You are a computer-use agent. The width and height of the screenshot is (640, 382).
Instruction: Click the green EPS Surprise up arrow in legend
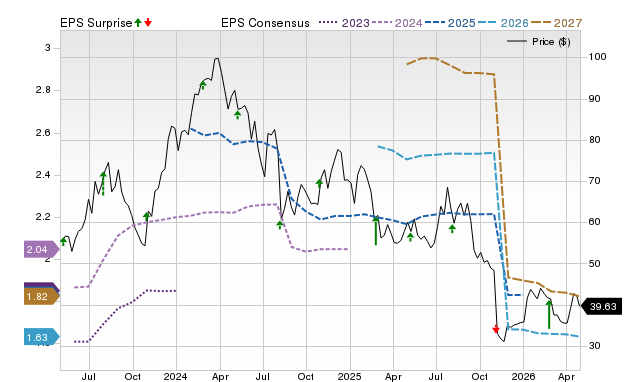[138, 22]
